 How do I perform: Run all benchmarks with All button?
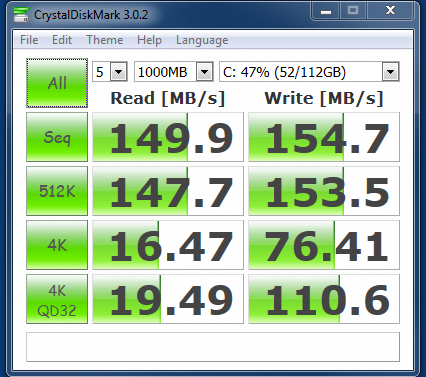click(x=57, y=83)
